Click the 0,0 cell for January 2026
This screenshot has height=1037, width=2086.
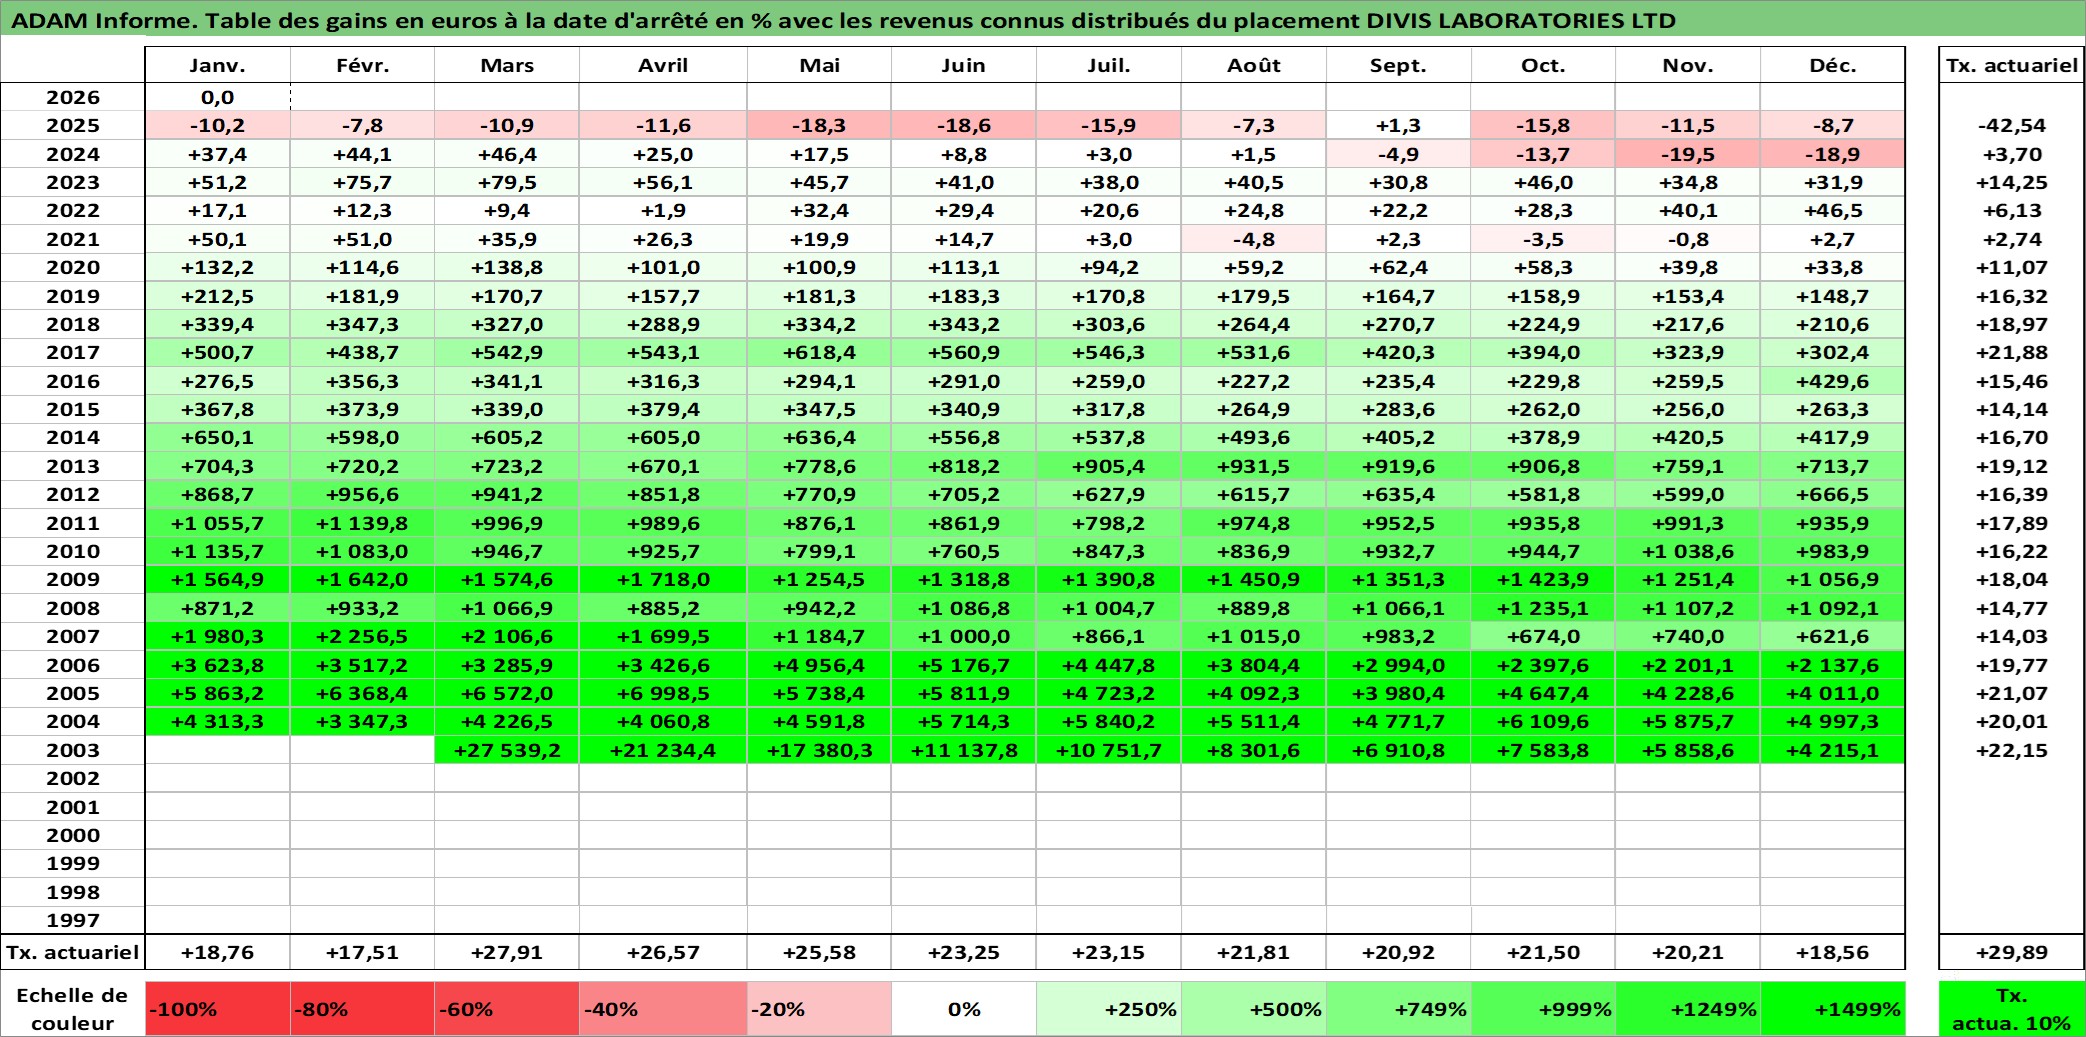pos(217,97)
